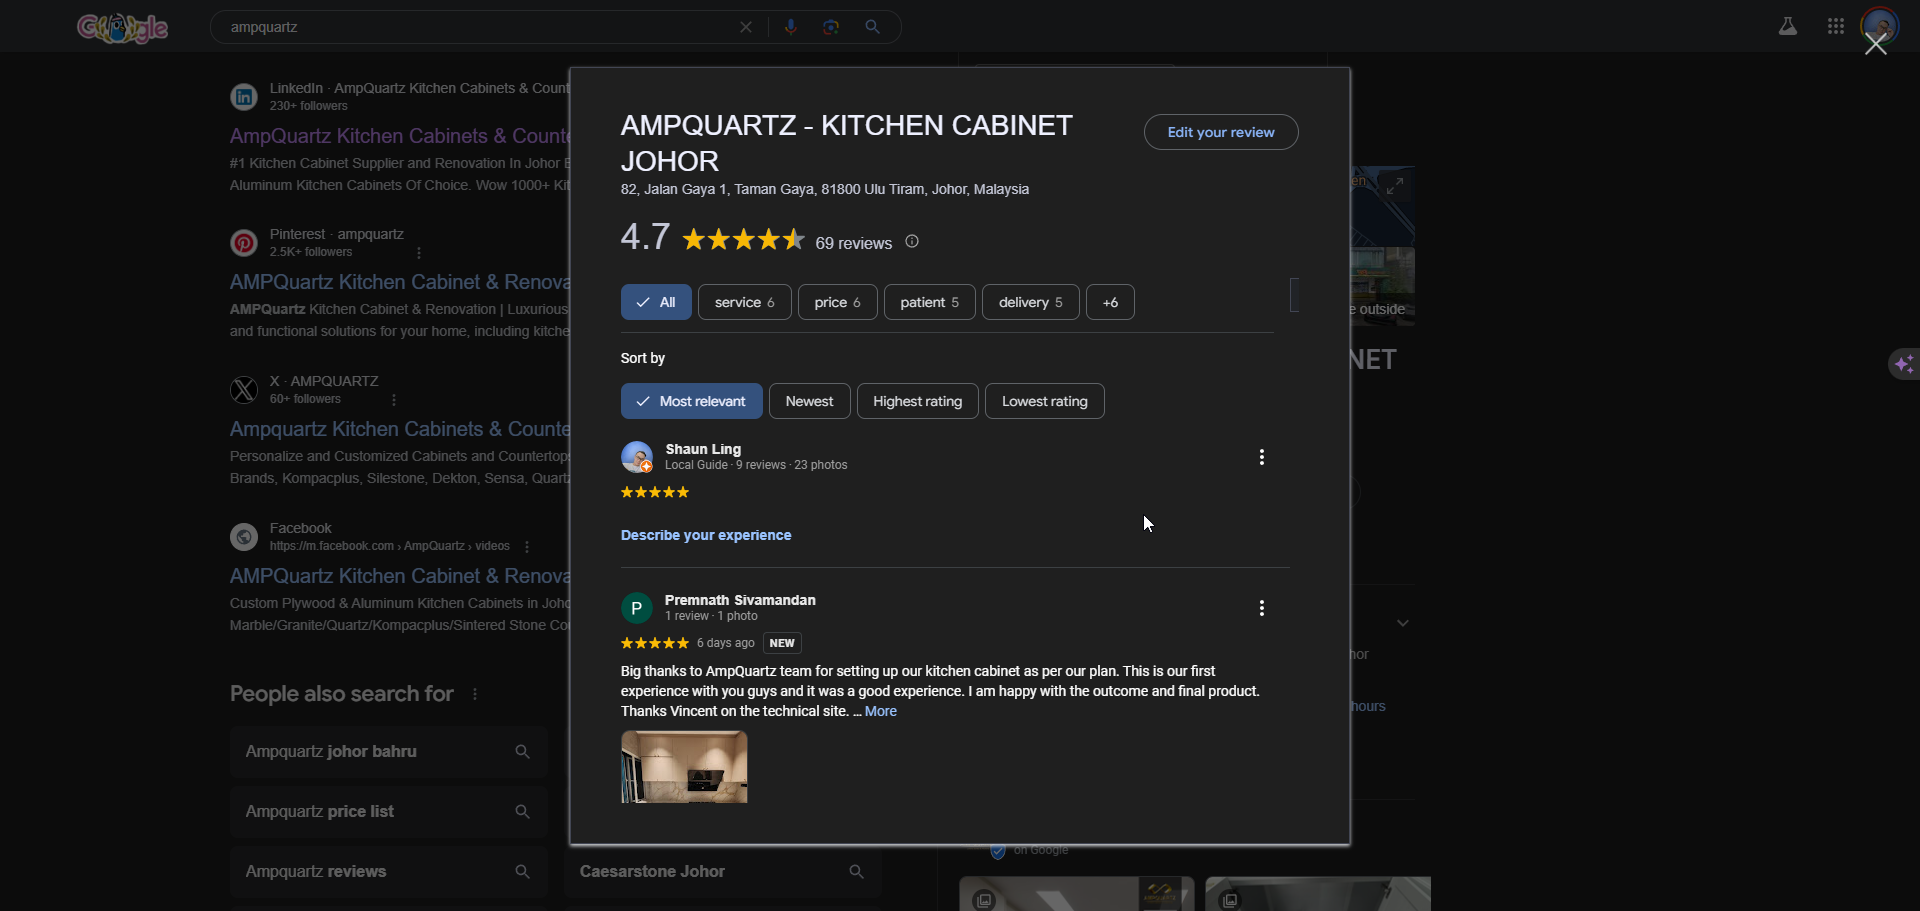Open AMPQuartz Pinterest result title
This screenshot has height=911, width=1920.
[x=399, y=282]
